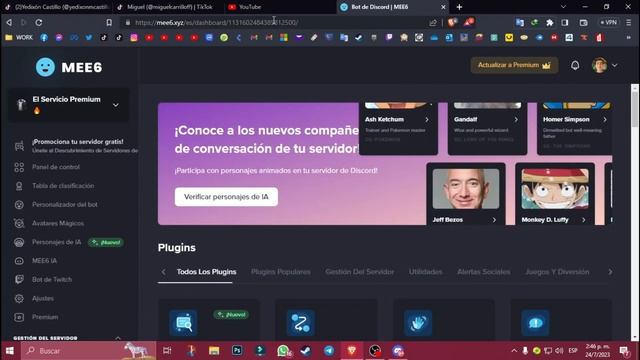This screenshot has width=640, height=360.
Task: Click the share icon in address bar
Action: pyautogui.click(x=433, y=22)
